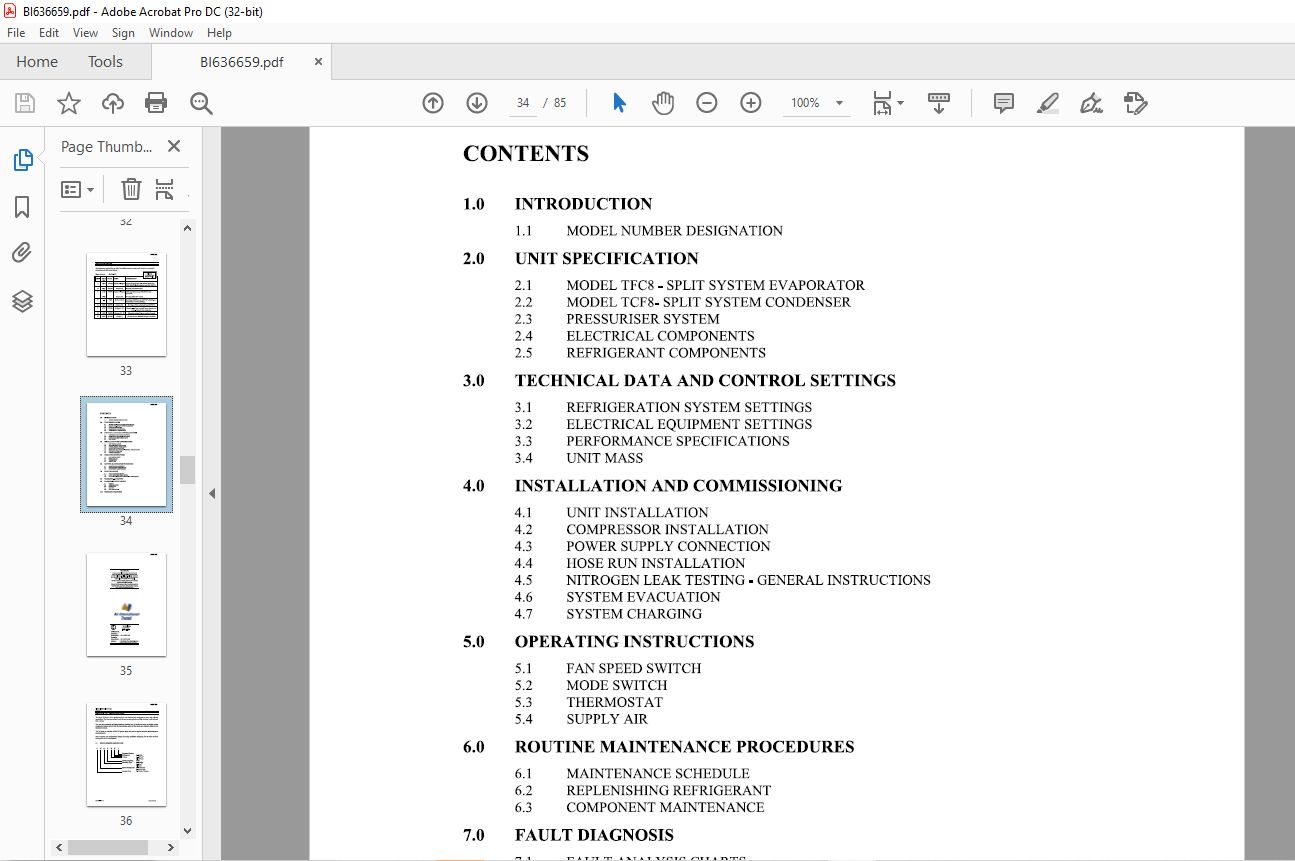Select page 36 thumbnail

[x=126, y=754]
